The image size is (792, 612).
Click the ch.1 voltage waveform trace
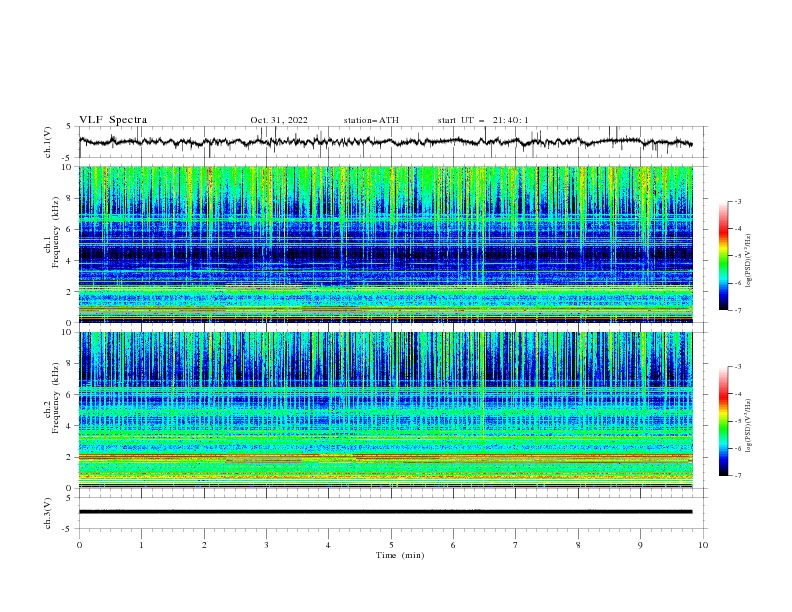[385, 142]
